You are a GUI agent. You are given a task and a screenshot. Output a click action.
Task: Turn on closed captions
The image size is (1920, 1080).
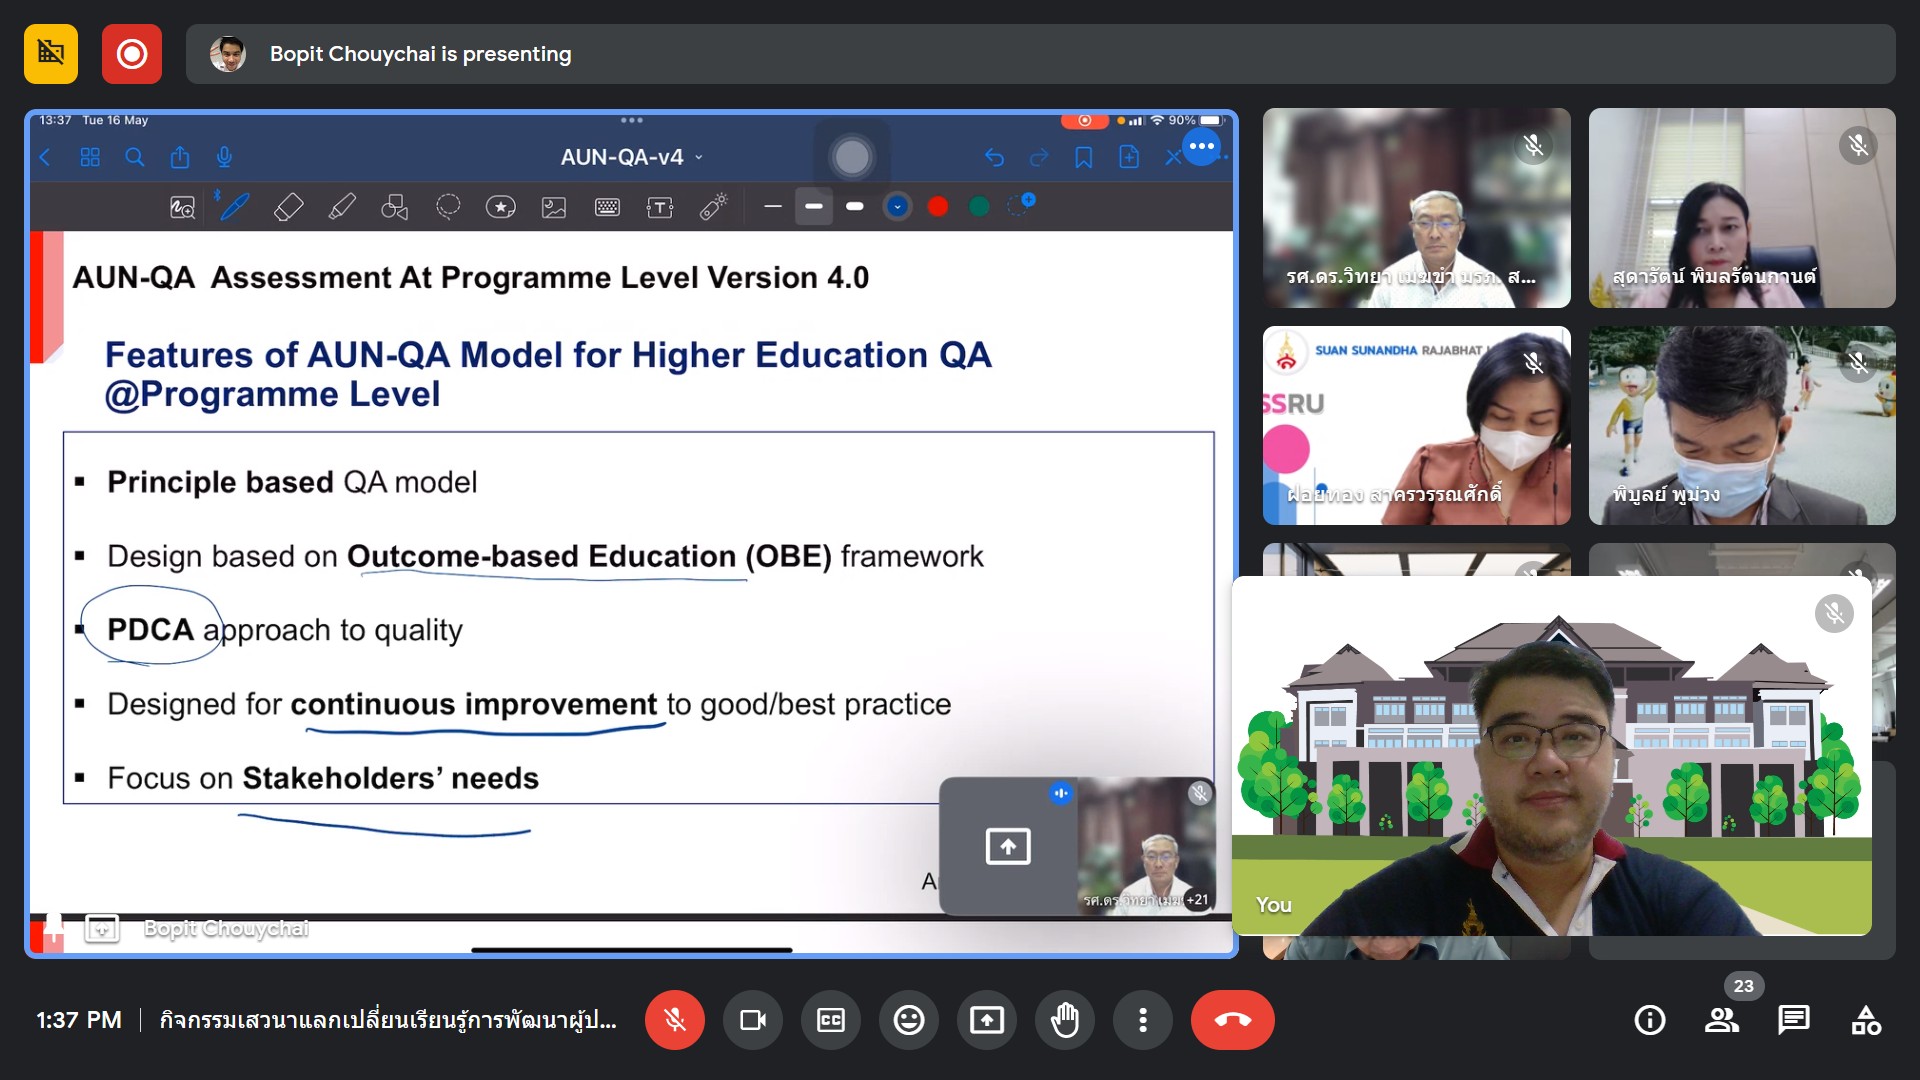coord(830,1020)
